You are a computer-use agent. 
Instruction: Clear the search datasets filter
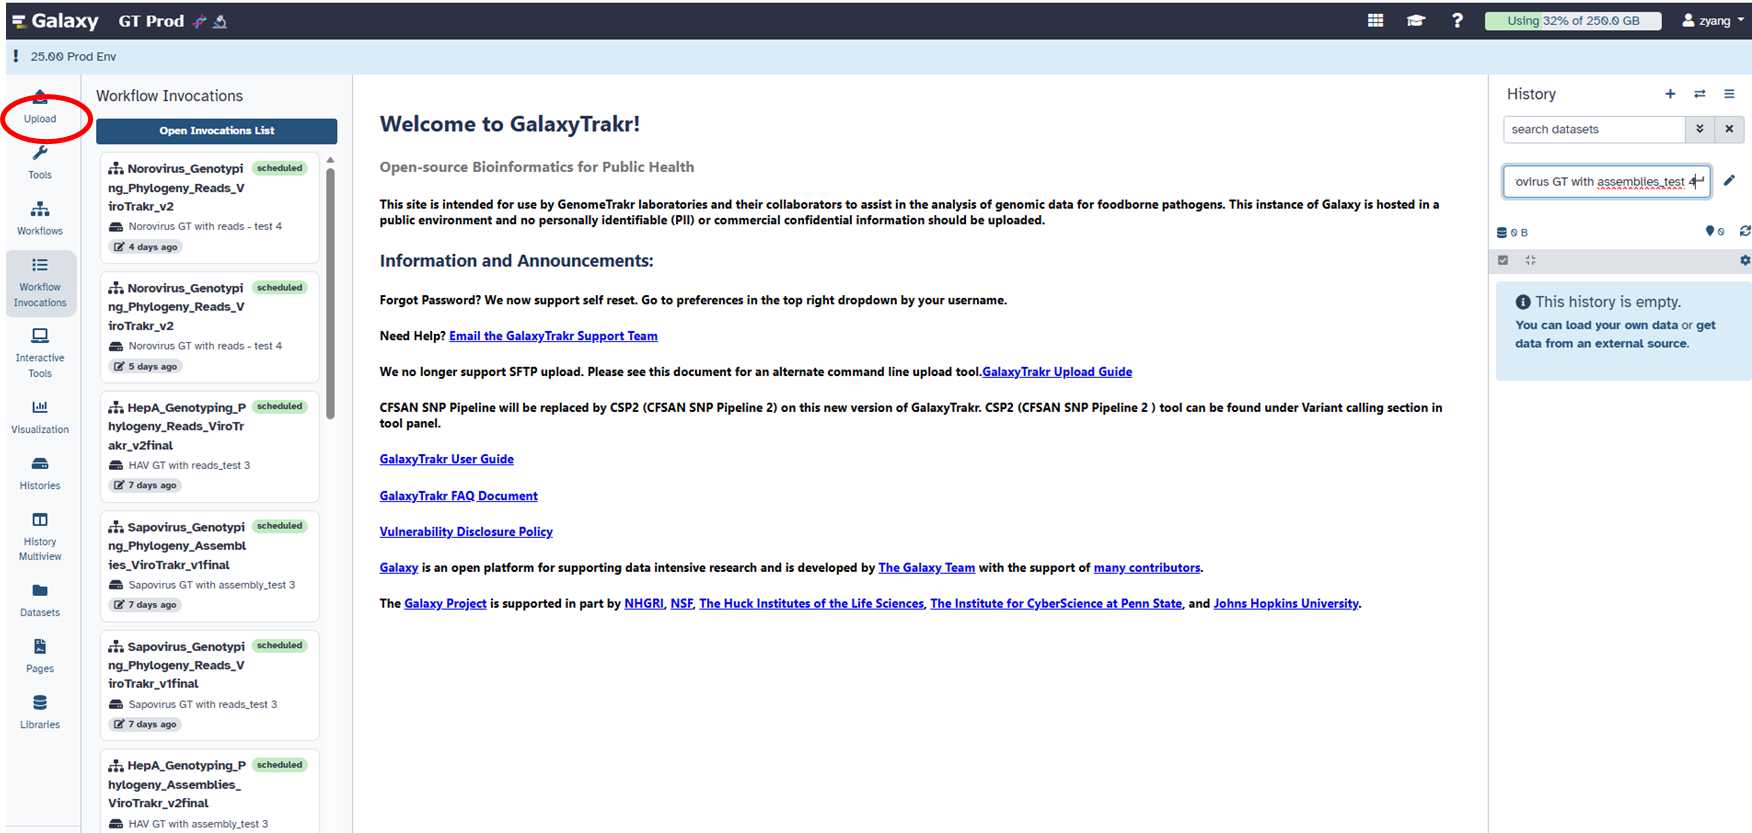(1729, 129)
